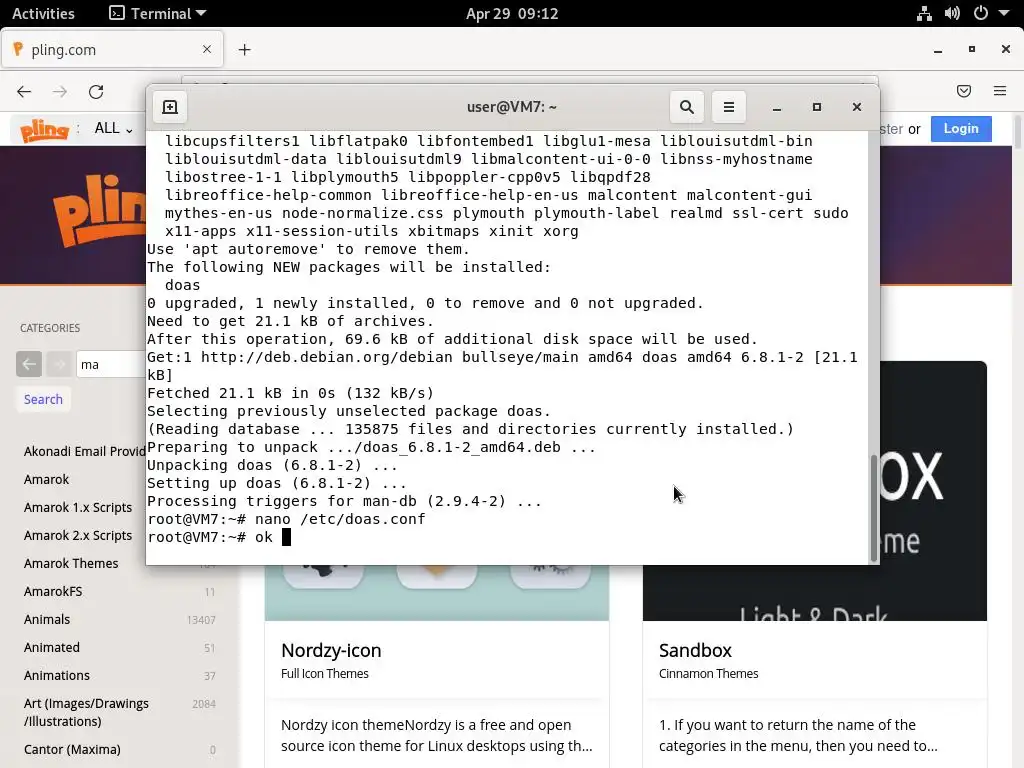1024x768 pixels.
Task: Open Animated category
Action: click(x=52, y=648)
